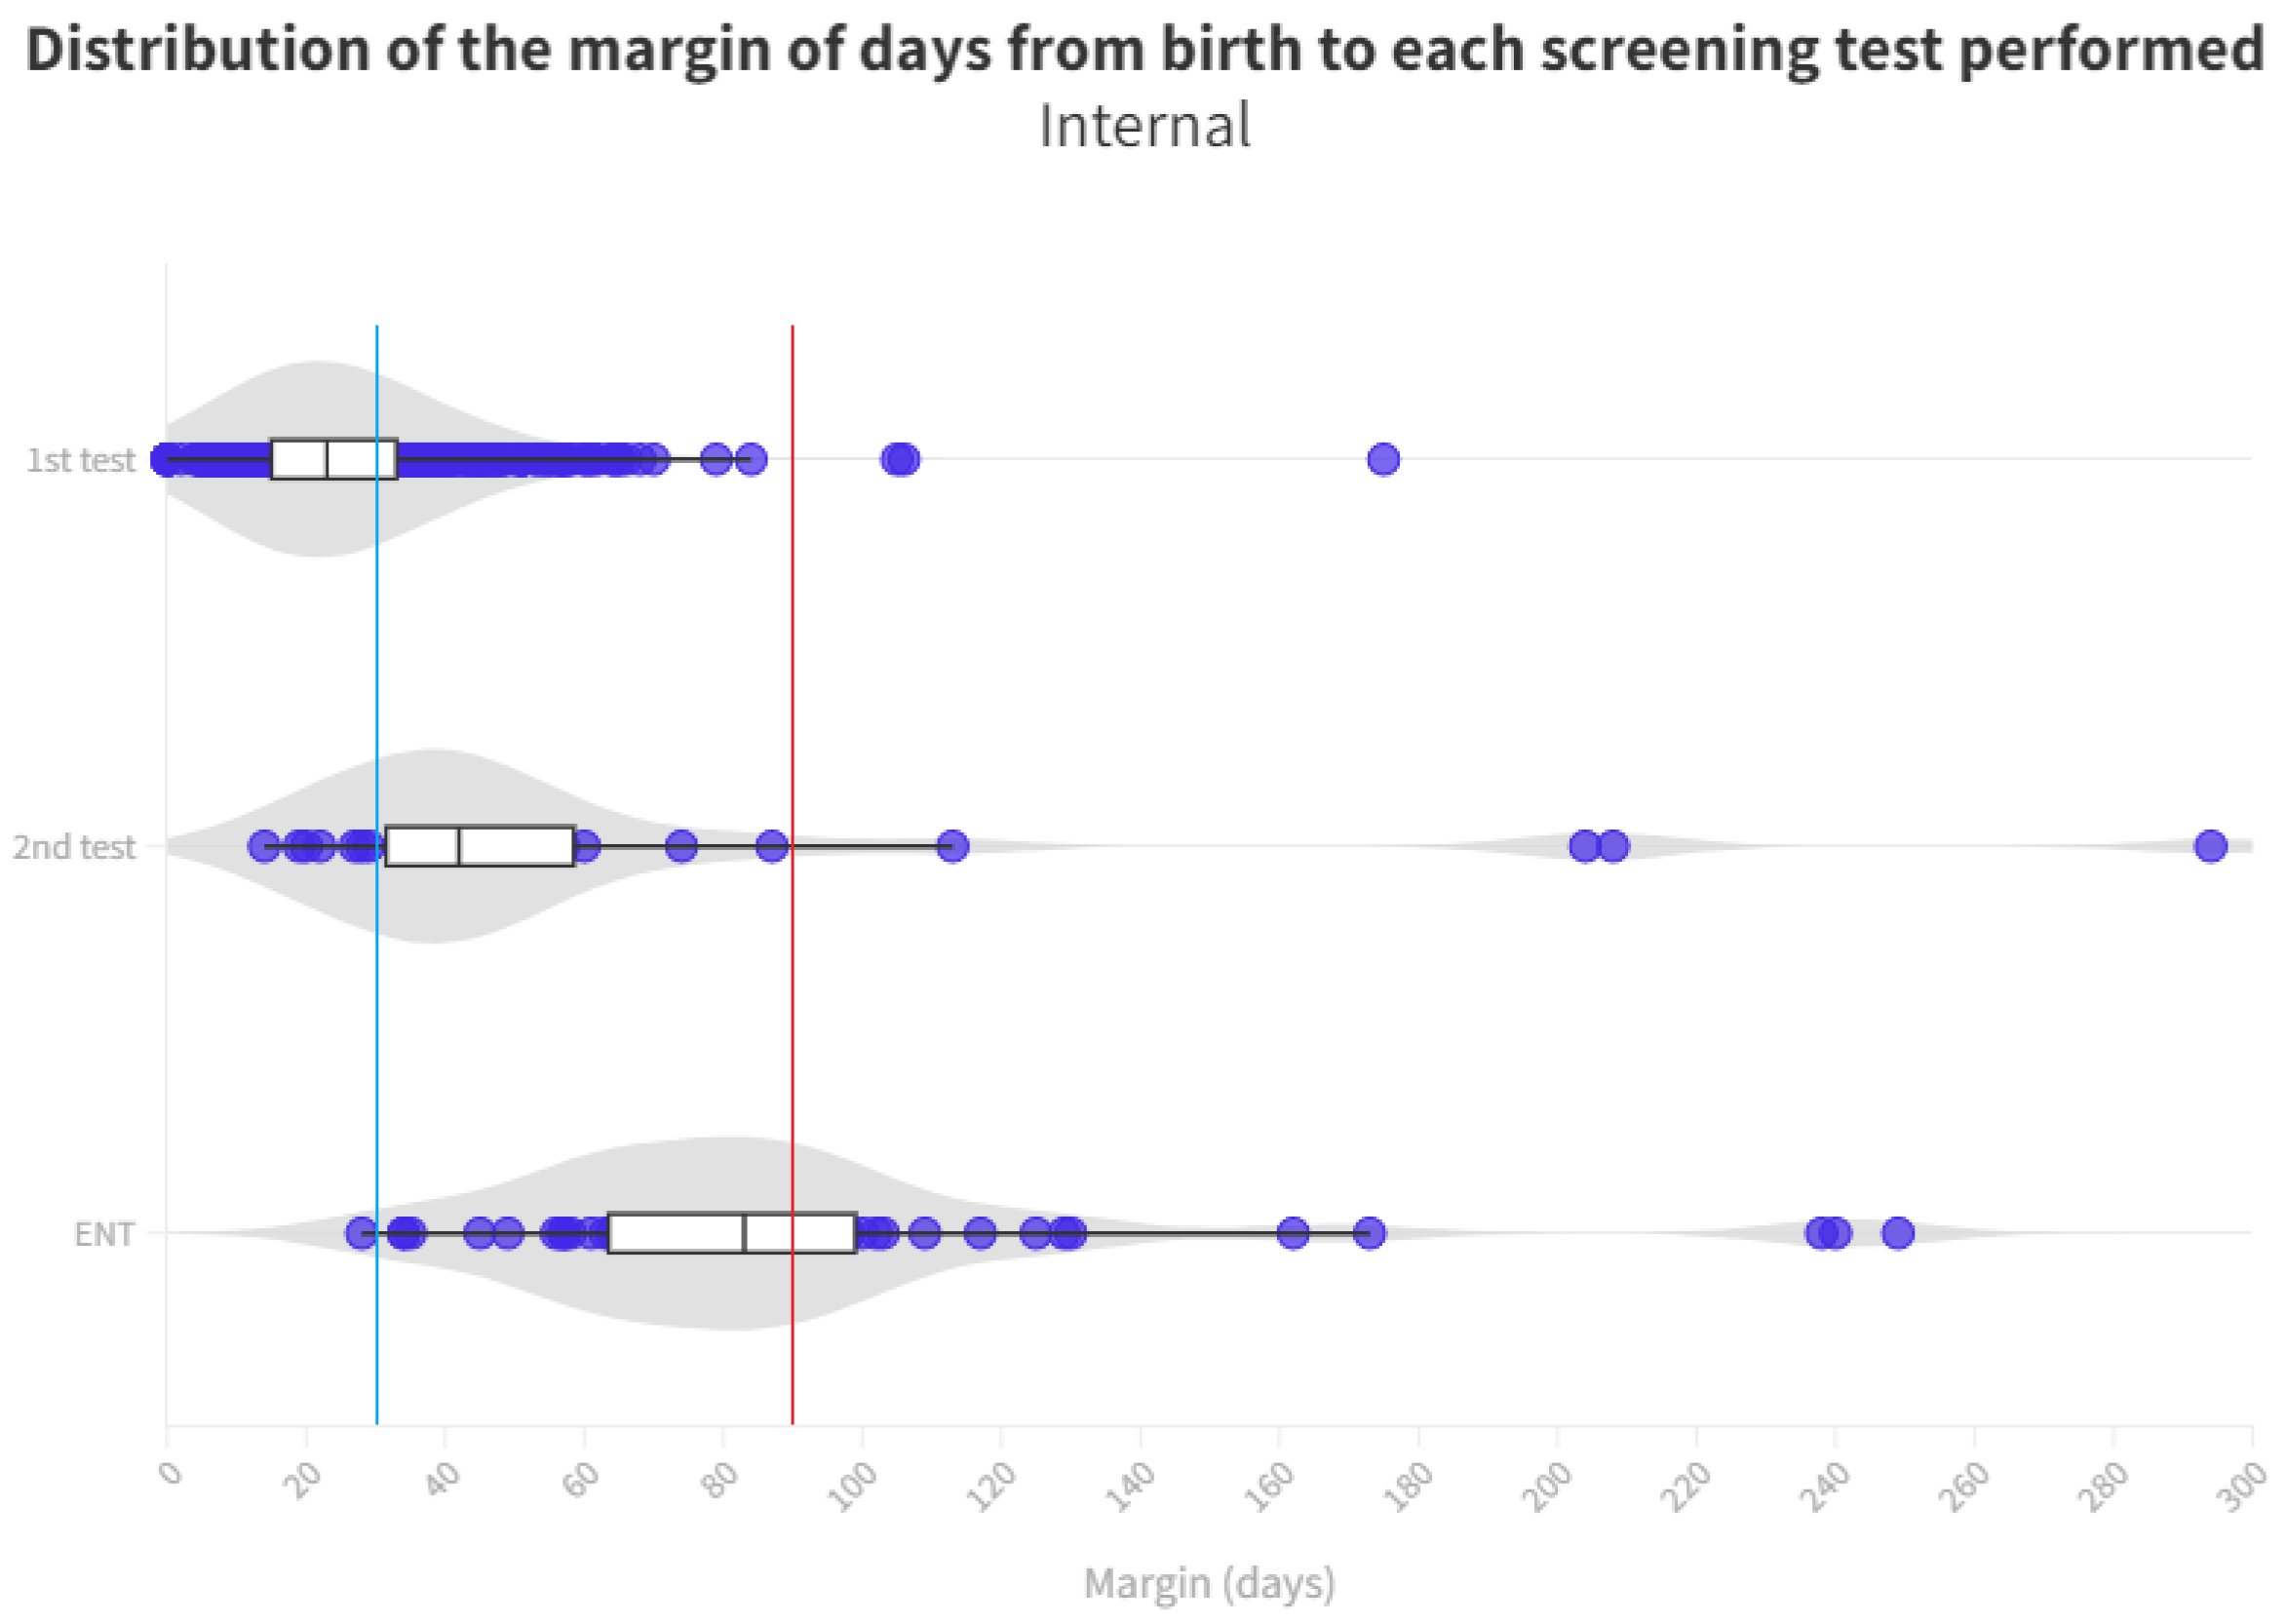Select the ENT point near 162 days
The image size is (2286, 1624).
click(x=1293, y=1233)
